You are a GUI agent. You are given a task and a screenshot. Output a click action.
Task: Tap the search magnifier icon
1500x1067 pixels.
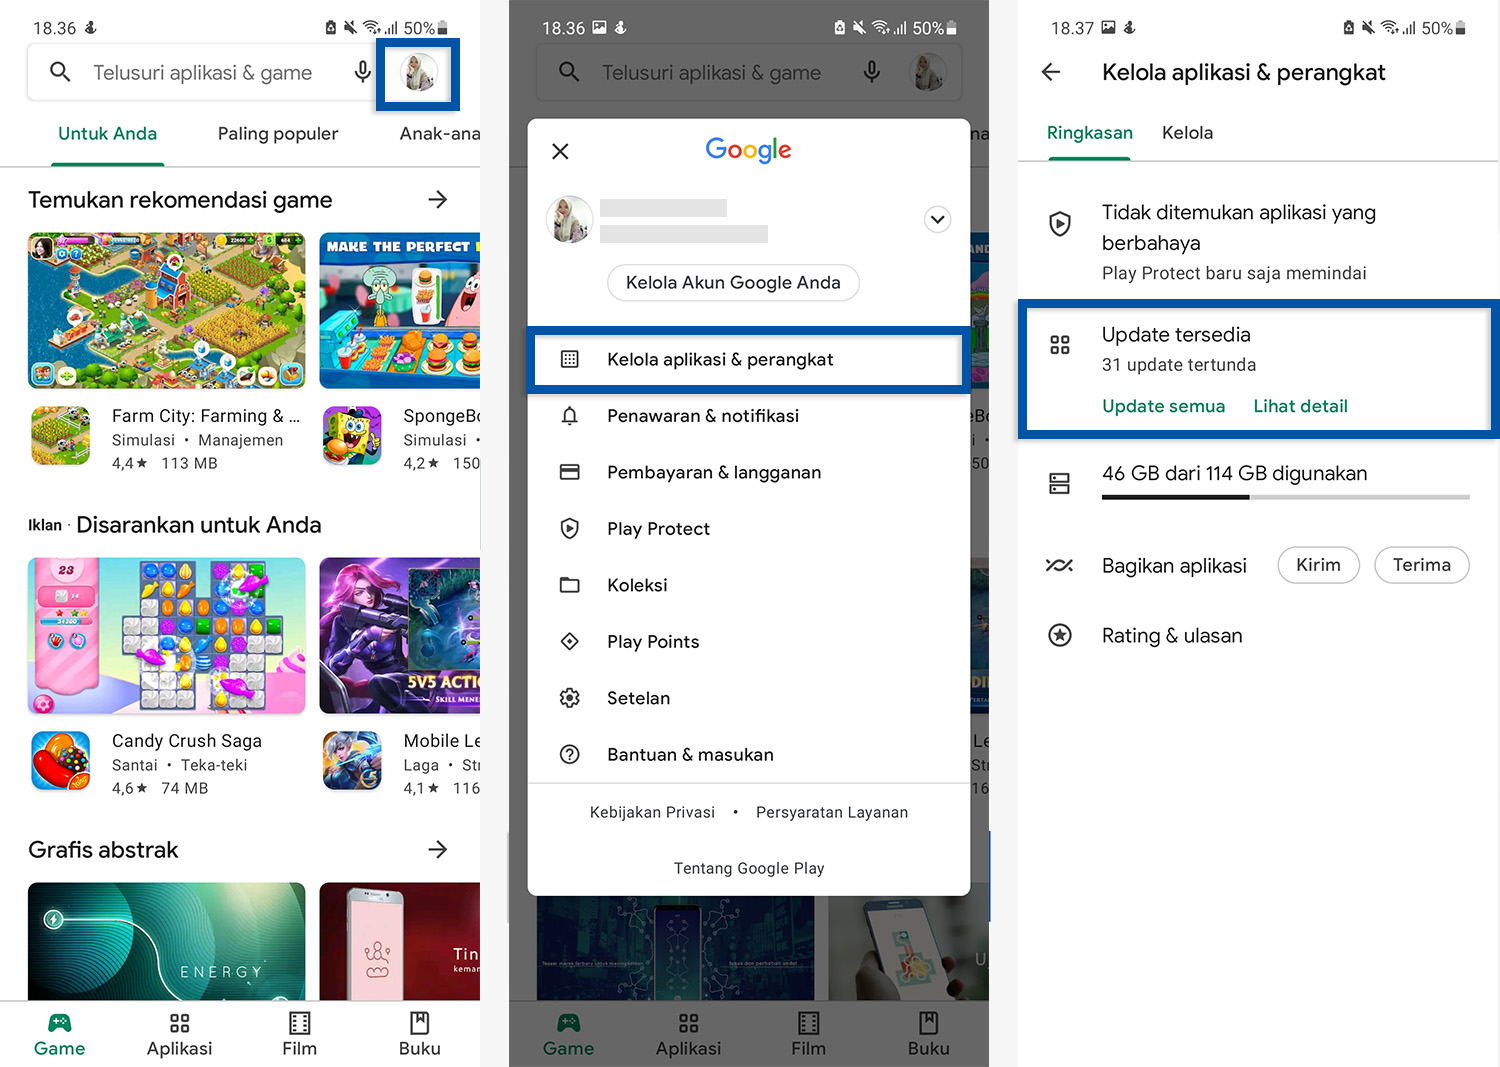click(60, 71)
